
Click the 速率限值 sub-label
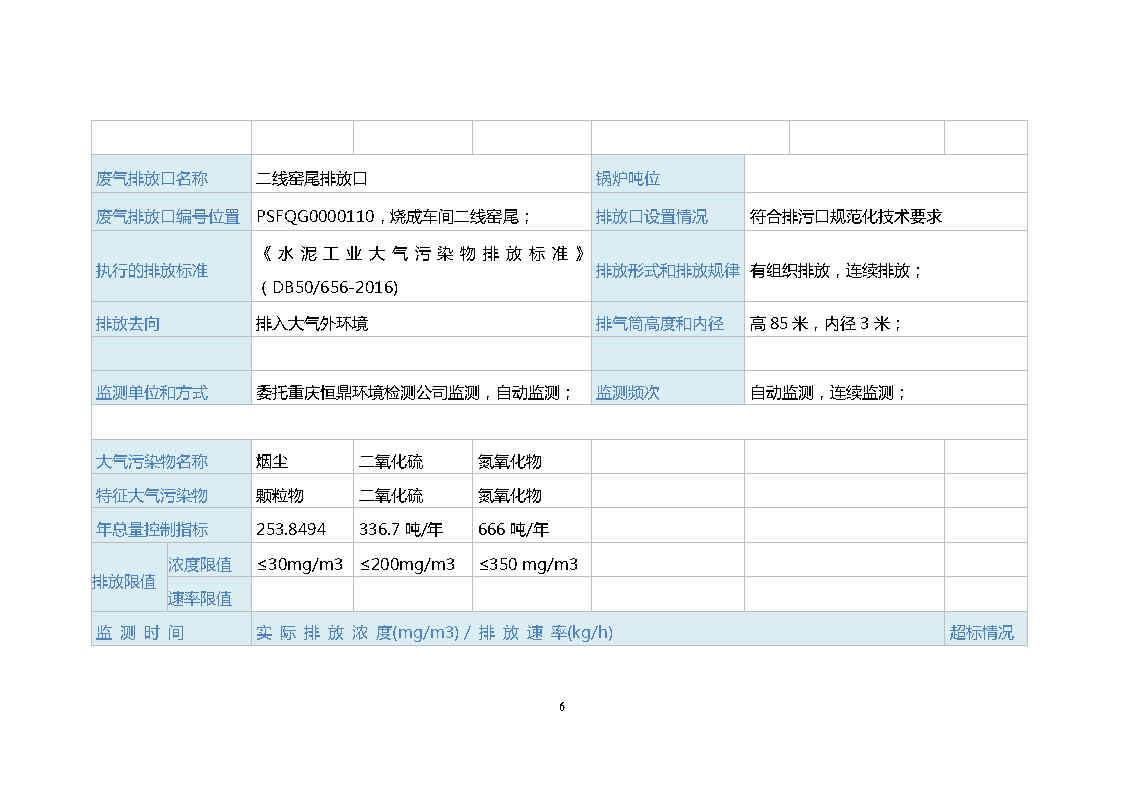[200, 599]
